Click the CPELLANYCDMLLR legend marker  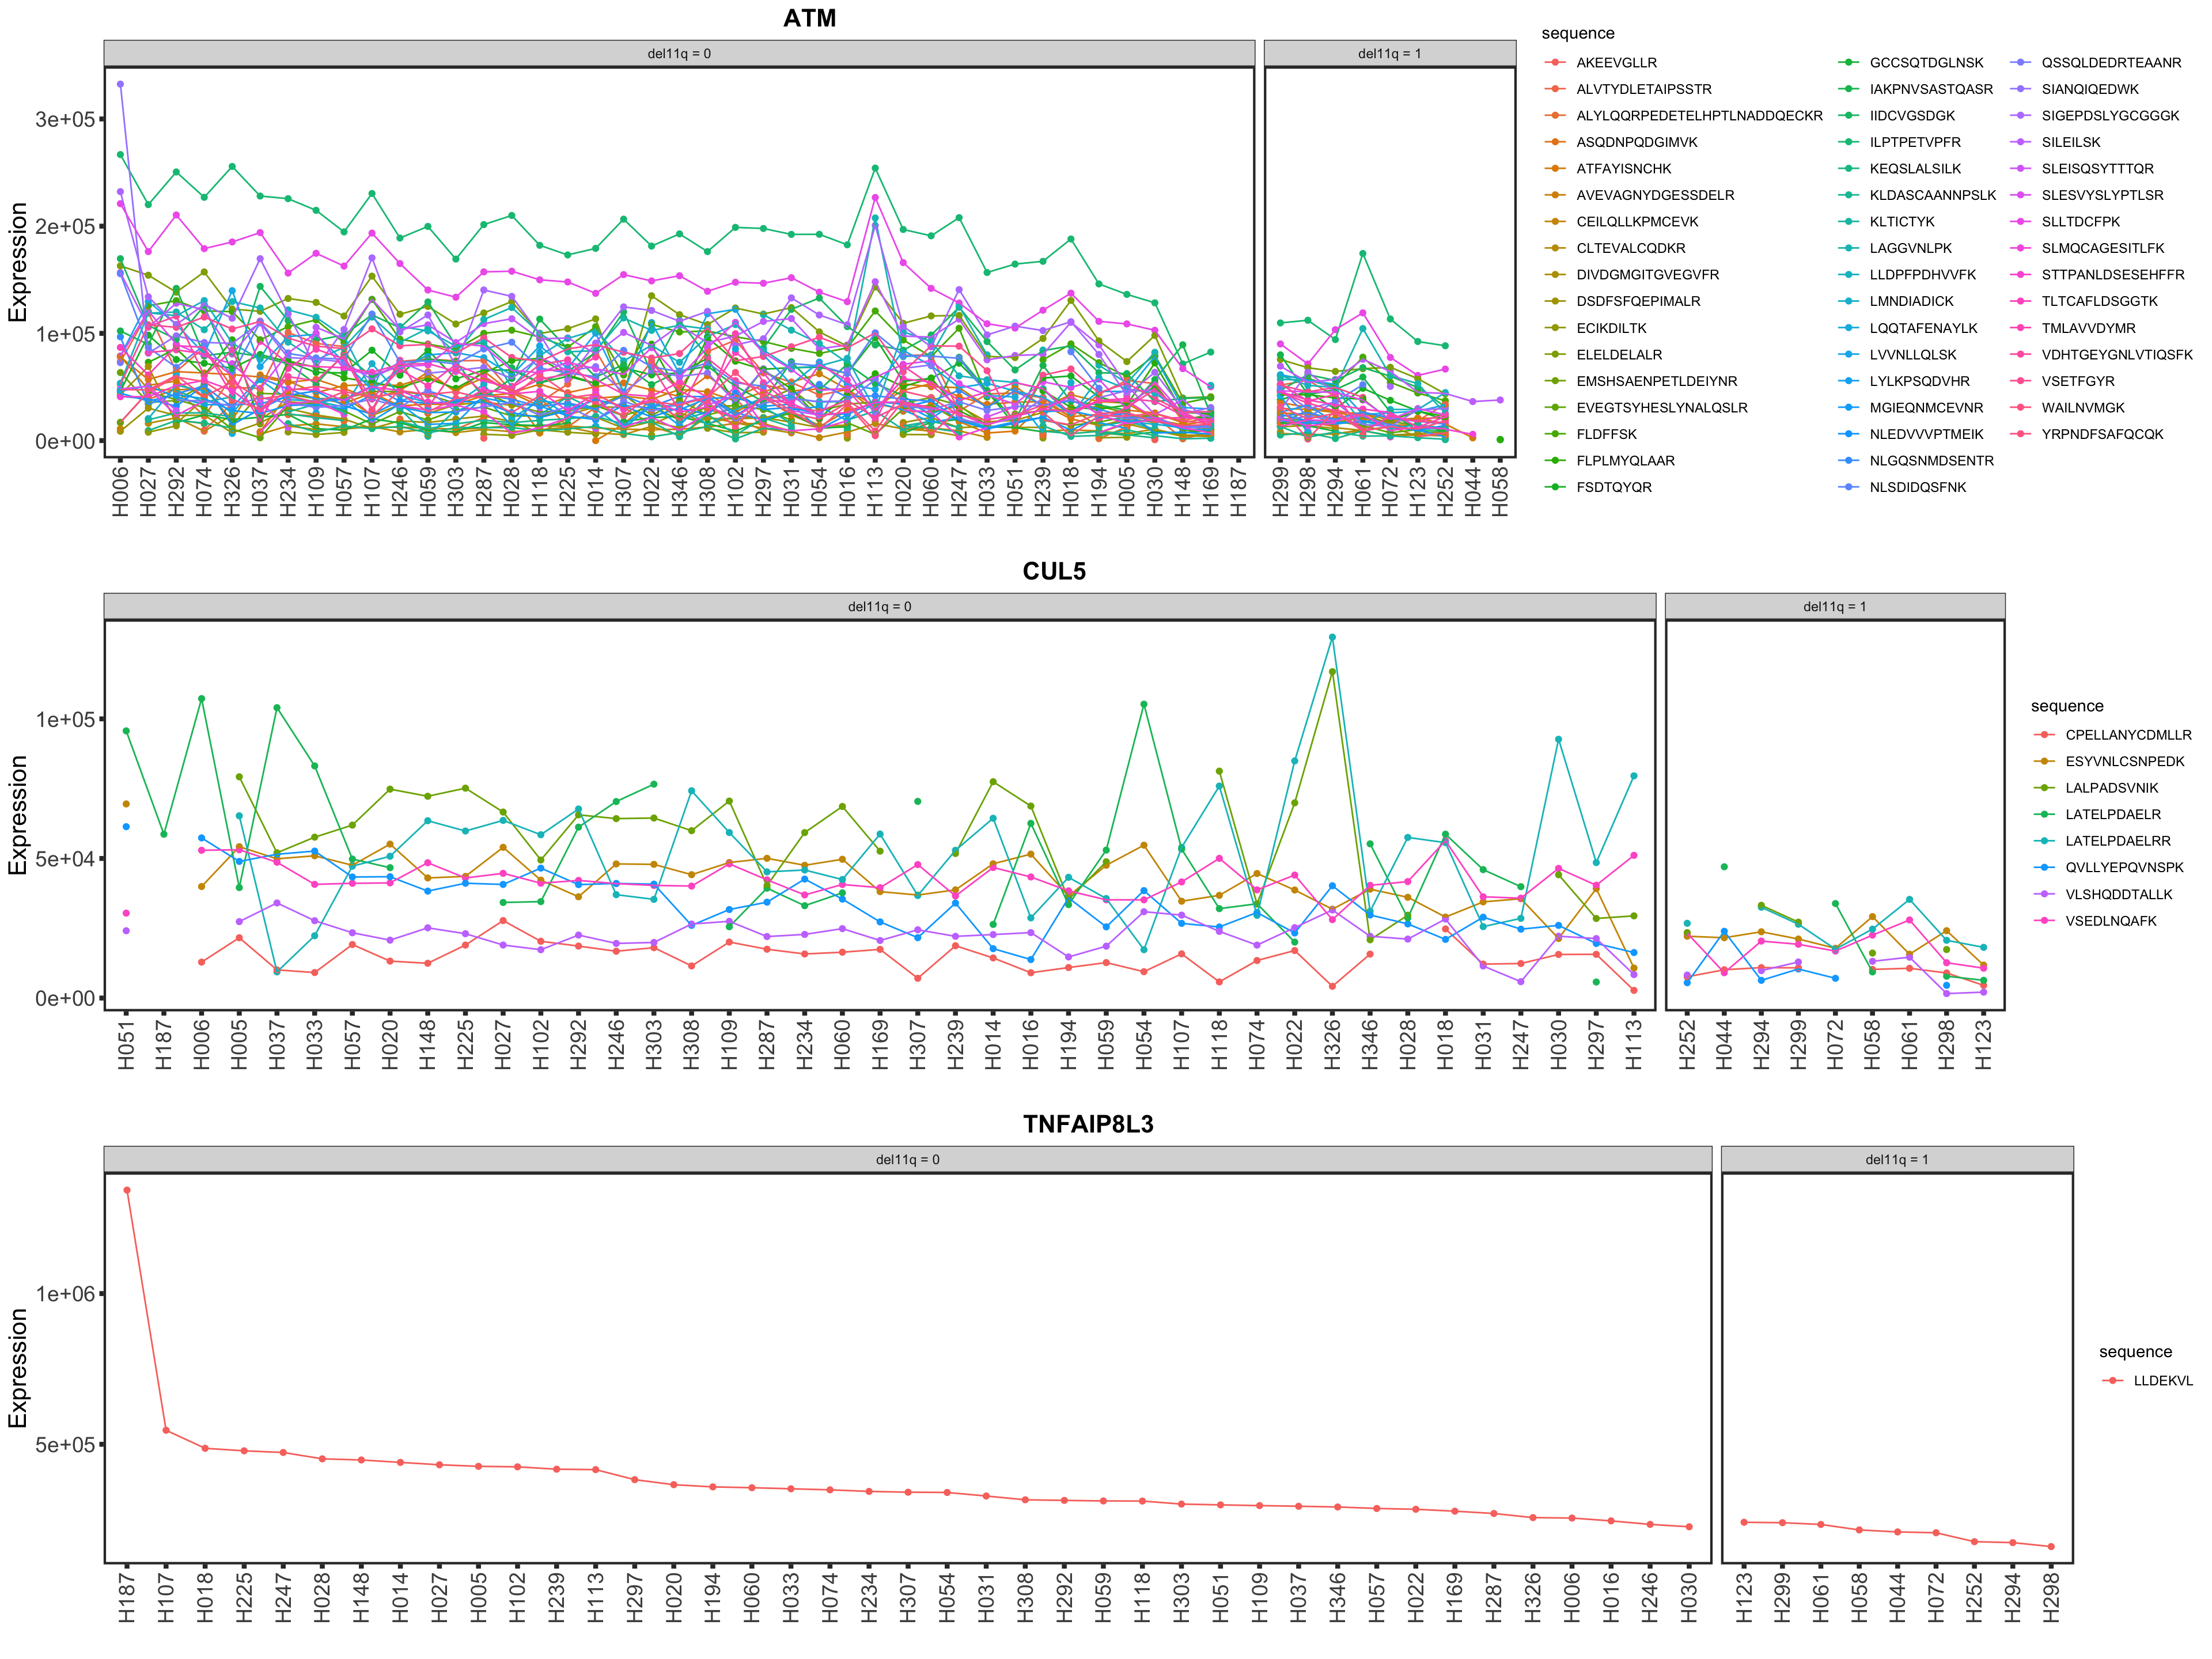(2044, 735)
